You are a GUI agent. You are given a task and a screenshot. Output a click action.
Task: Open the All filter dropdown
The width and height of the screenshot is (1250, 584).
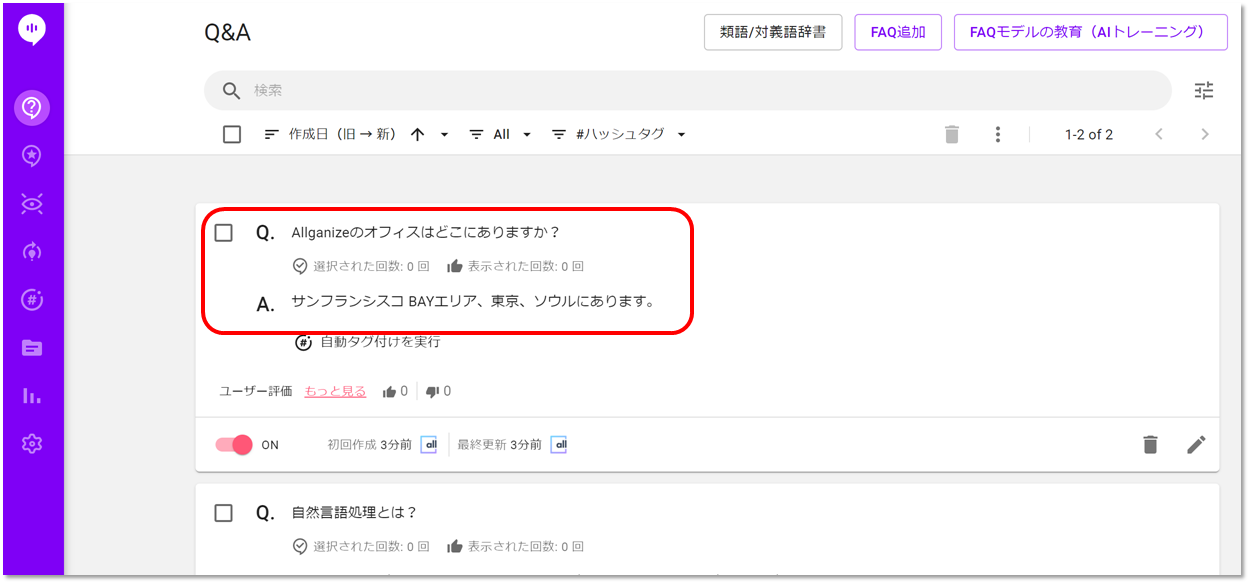[500, 134]
